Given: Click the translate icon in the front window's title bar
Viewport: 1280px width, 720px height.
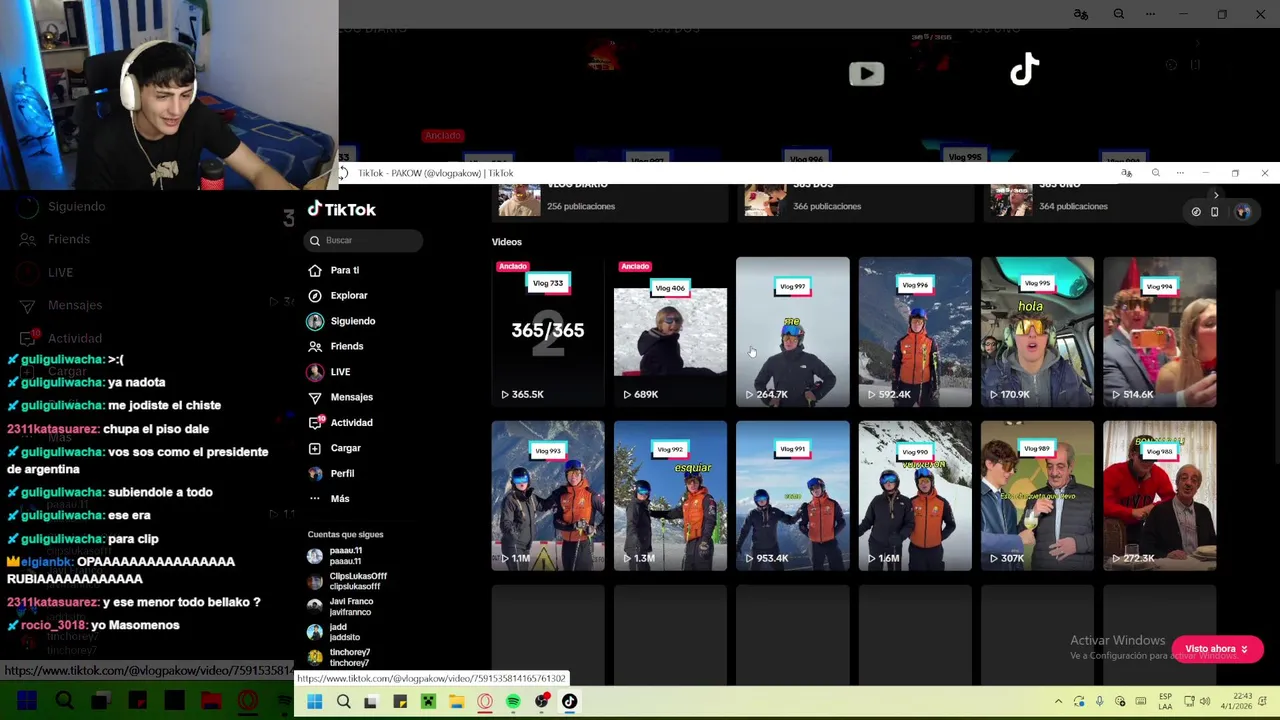Looking at the screenshot, I should [1127, 173].
